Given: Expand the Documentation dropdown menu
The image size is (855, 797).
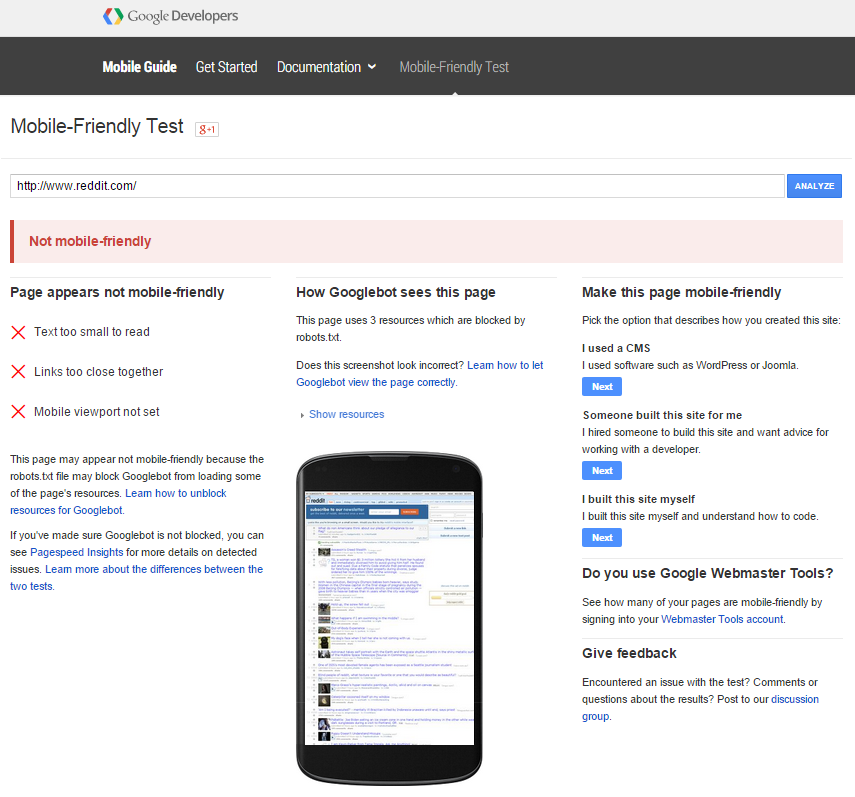Looking at the screenshot, I should pyautogui.click(x=326, y=67).
